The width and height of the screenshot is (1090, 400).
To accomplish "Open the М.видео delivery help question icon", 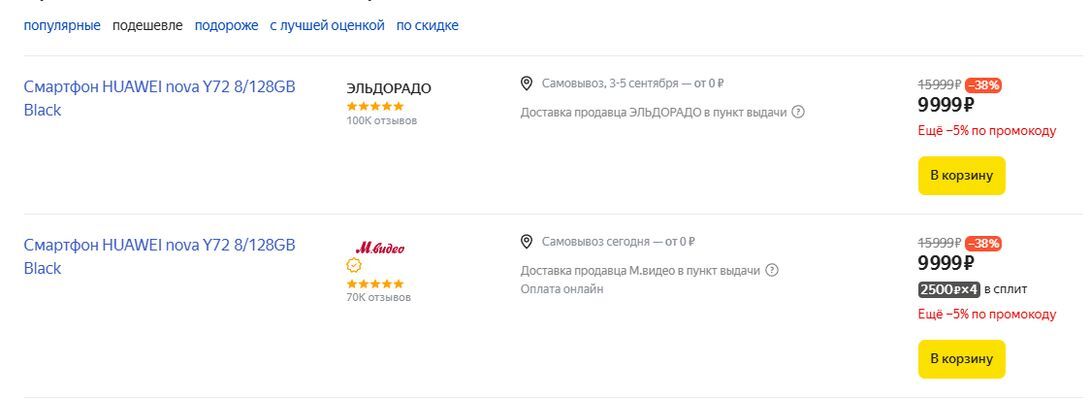I will 772,270.
